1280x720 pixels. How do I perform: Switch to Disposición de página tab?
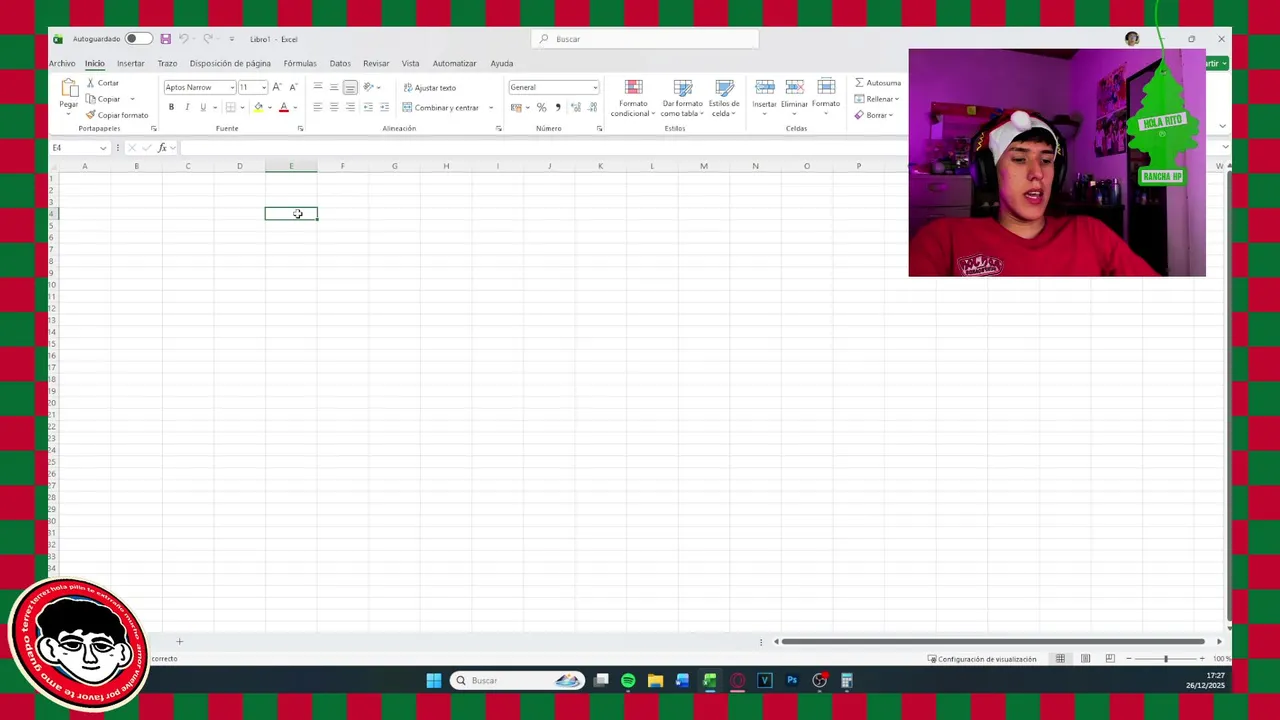coord(230,63)
